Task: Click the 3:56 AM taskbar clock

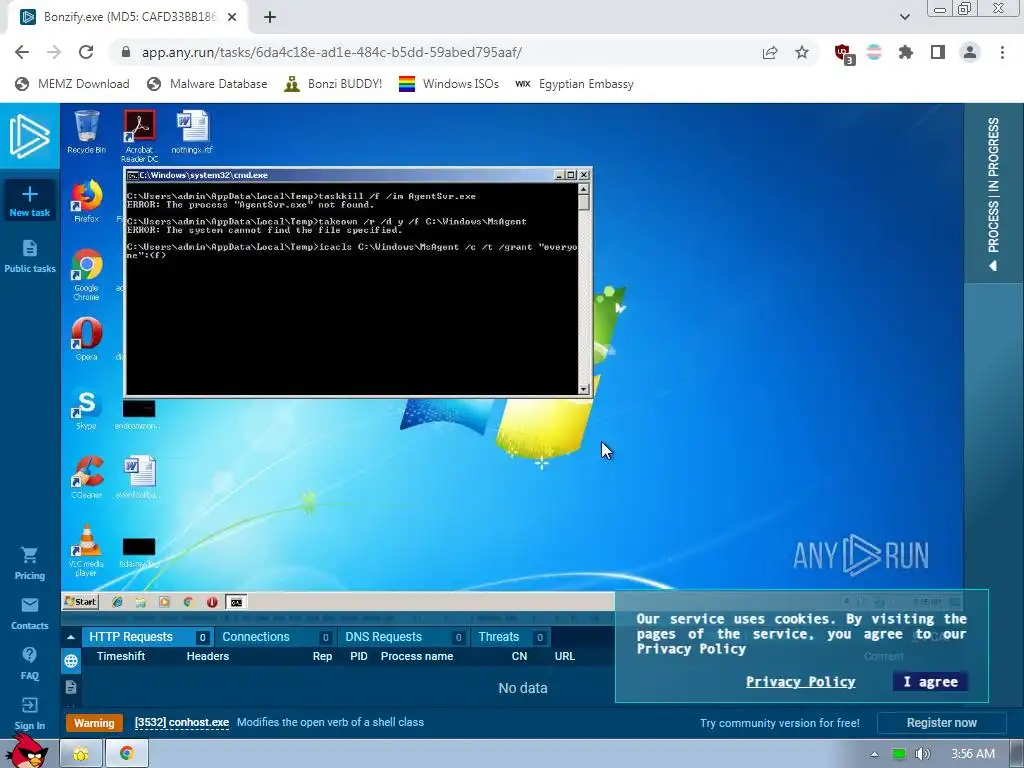Action: 972,754
